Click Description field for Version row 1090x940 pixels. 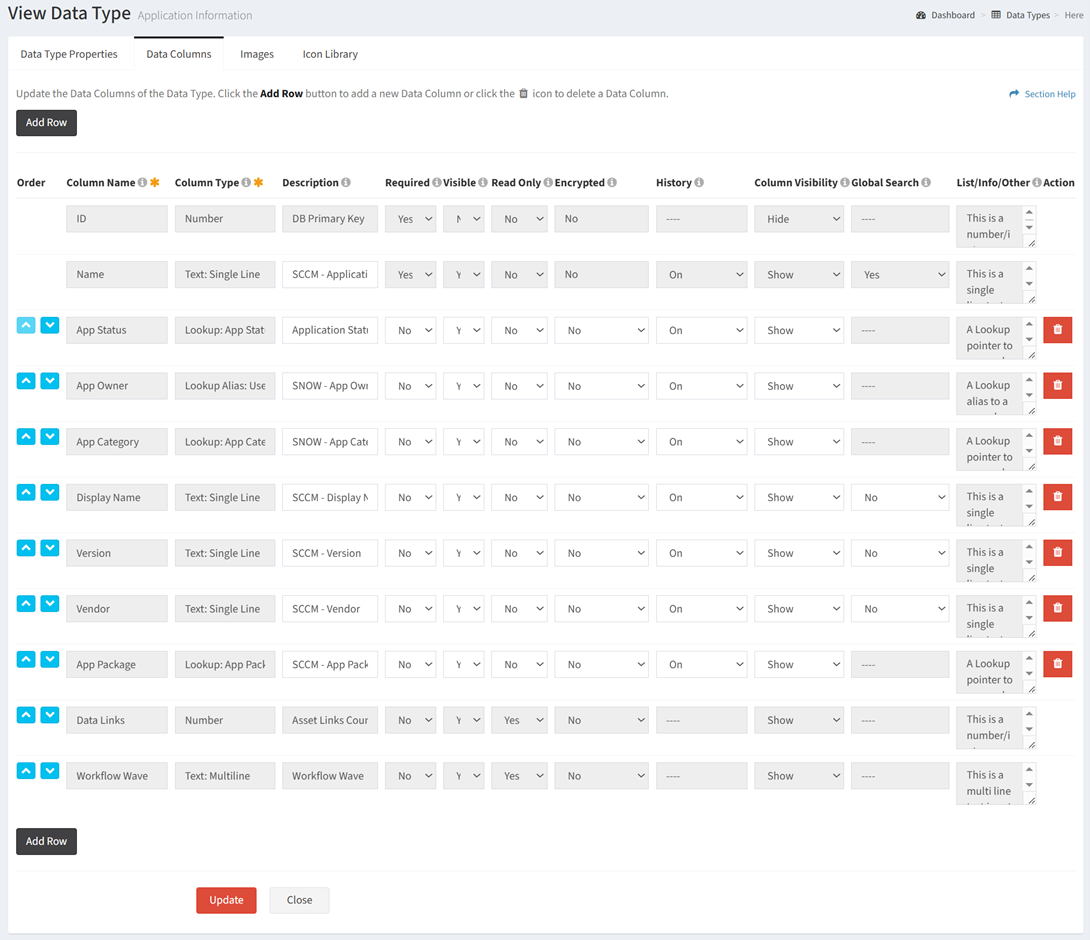330,553
